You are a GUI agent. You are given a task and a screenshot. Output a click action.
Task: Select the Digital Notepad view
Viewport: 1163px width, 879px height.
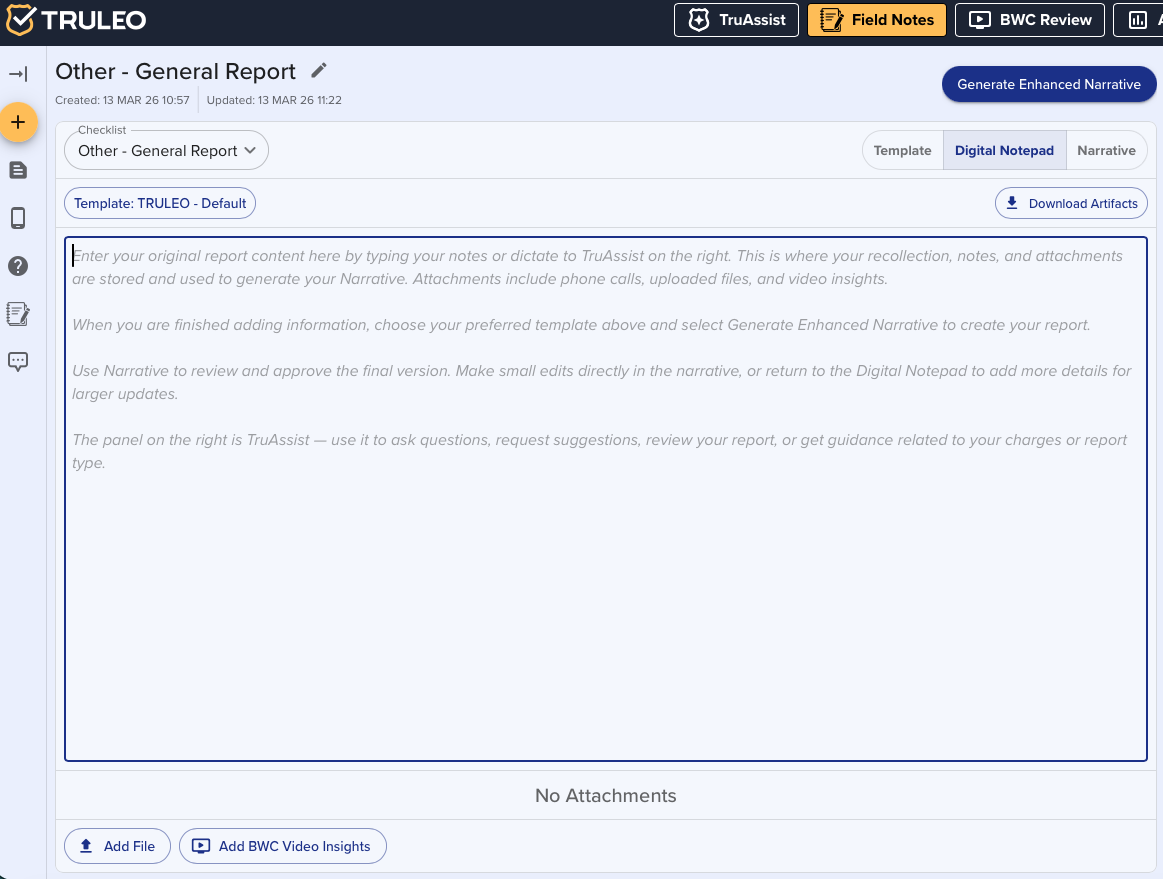click(1004, 151)
